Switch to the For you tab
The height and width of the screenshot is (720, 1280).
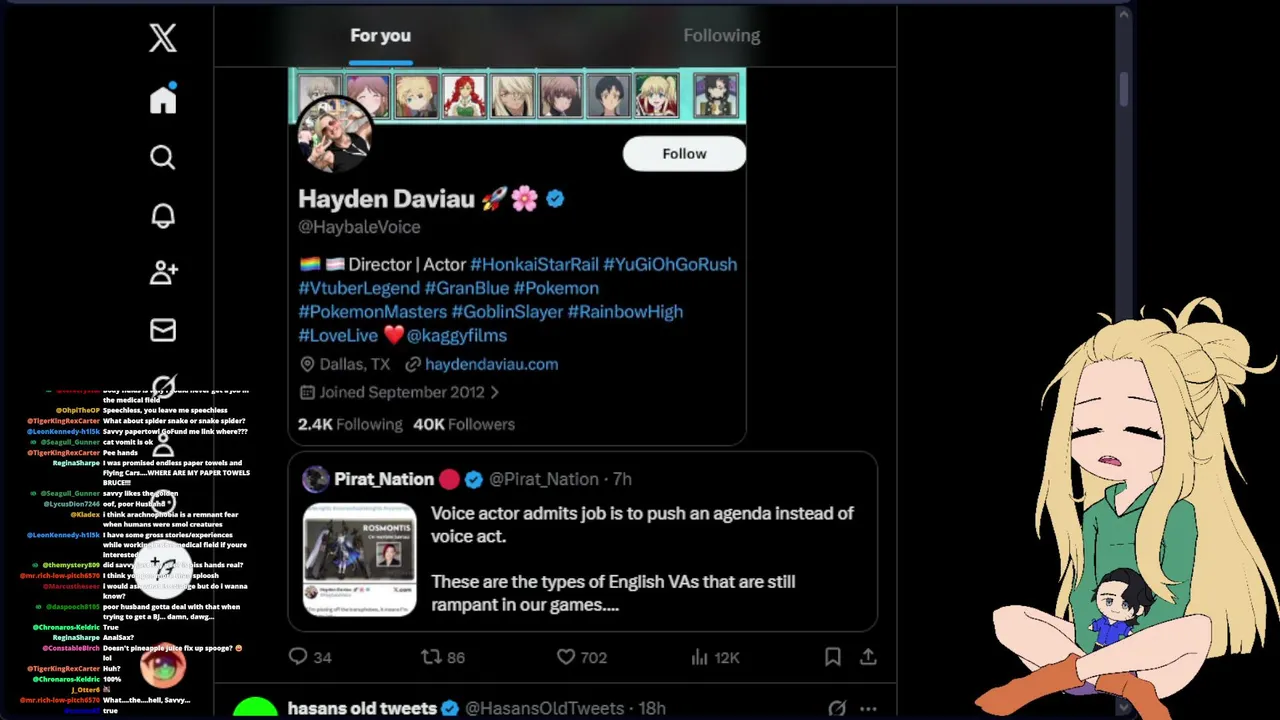(380, 35)
